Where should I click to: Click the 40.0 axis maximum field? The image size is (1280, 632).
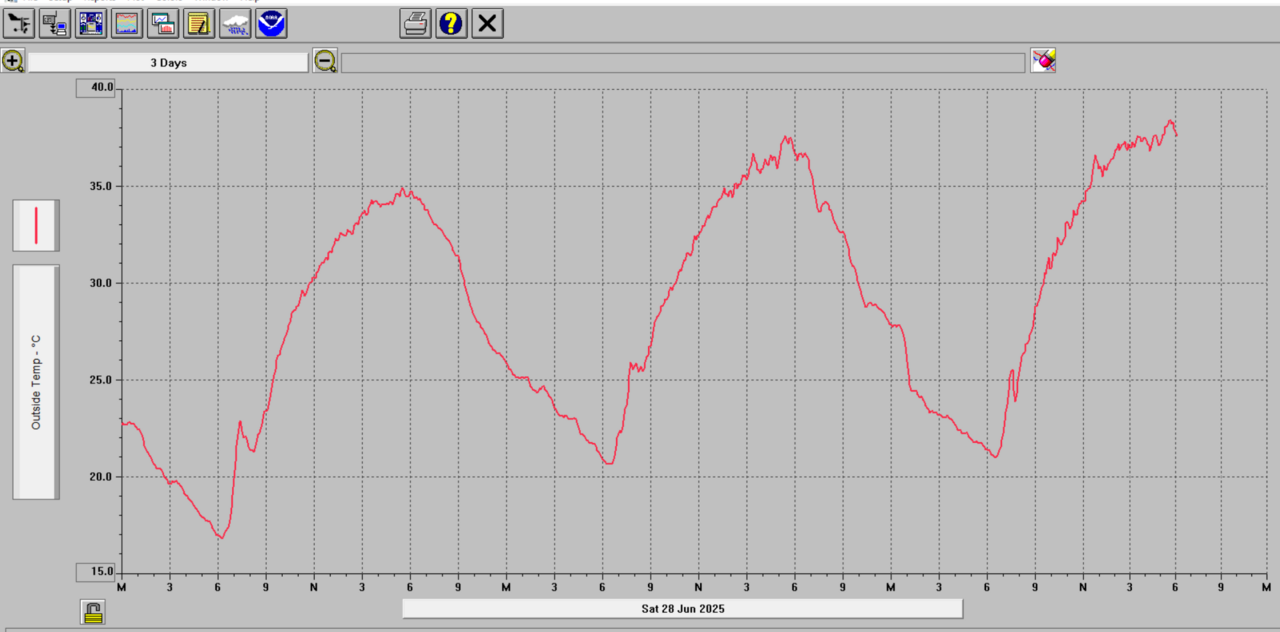click(99, 89)
